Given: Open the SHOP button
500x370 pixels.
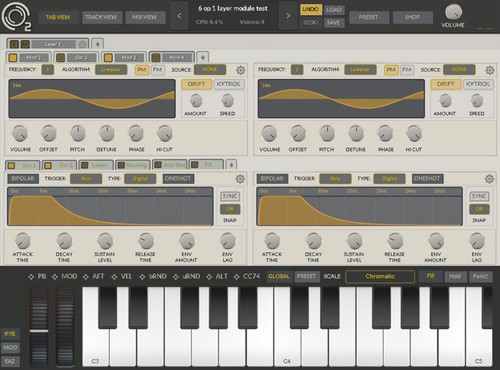Looking at the screenshot, I should click(413, 17).
